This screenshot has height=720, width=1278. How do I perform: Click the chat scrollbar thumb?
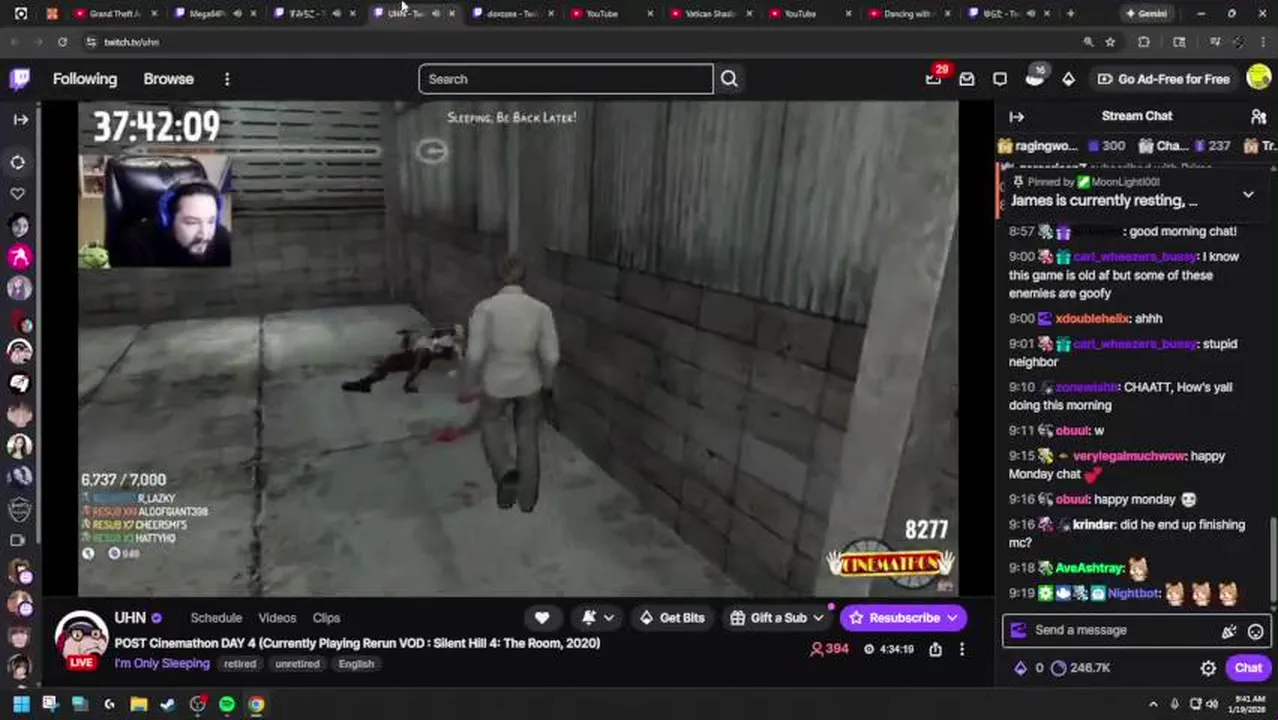[x=1273, y=560]
